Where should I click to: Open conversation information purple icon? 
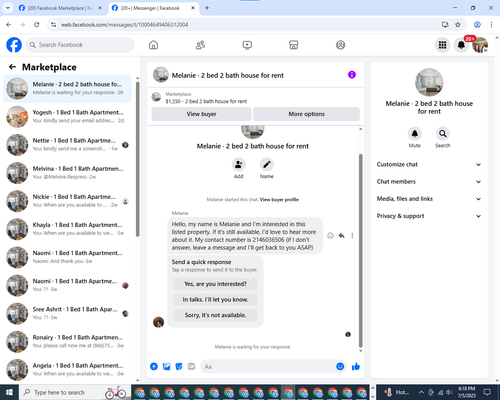352,75
